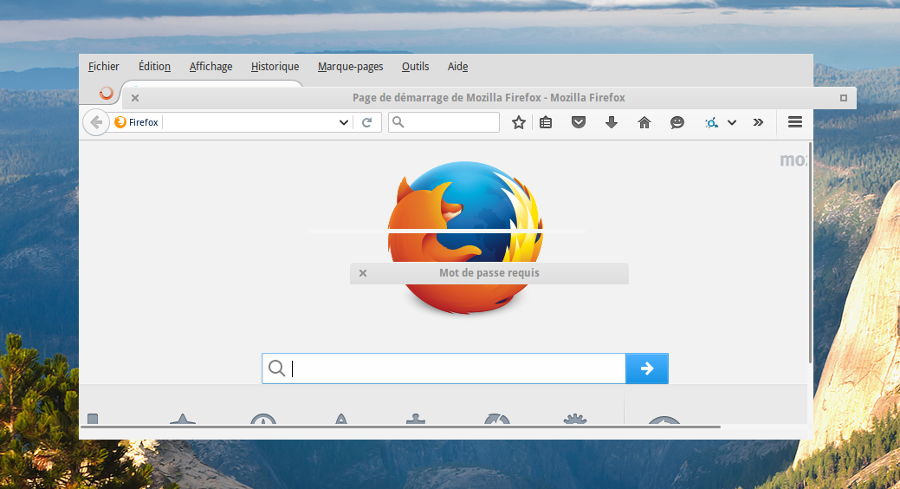Image resolution: width=900 pixels, height=489 pixels.
Task: Save the page to Pocket
Action: (x=578, y=122)
